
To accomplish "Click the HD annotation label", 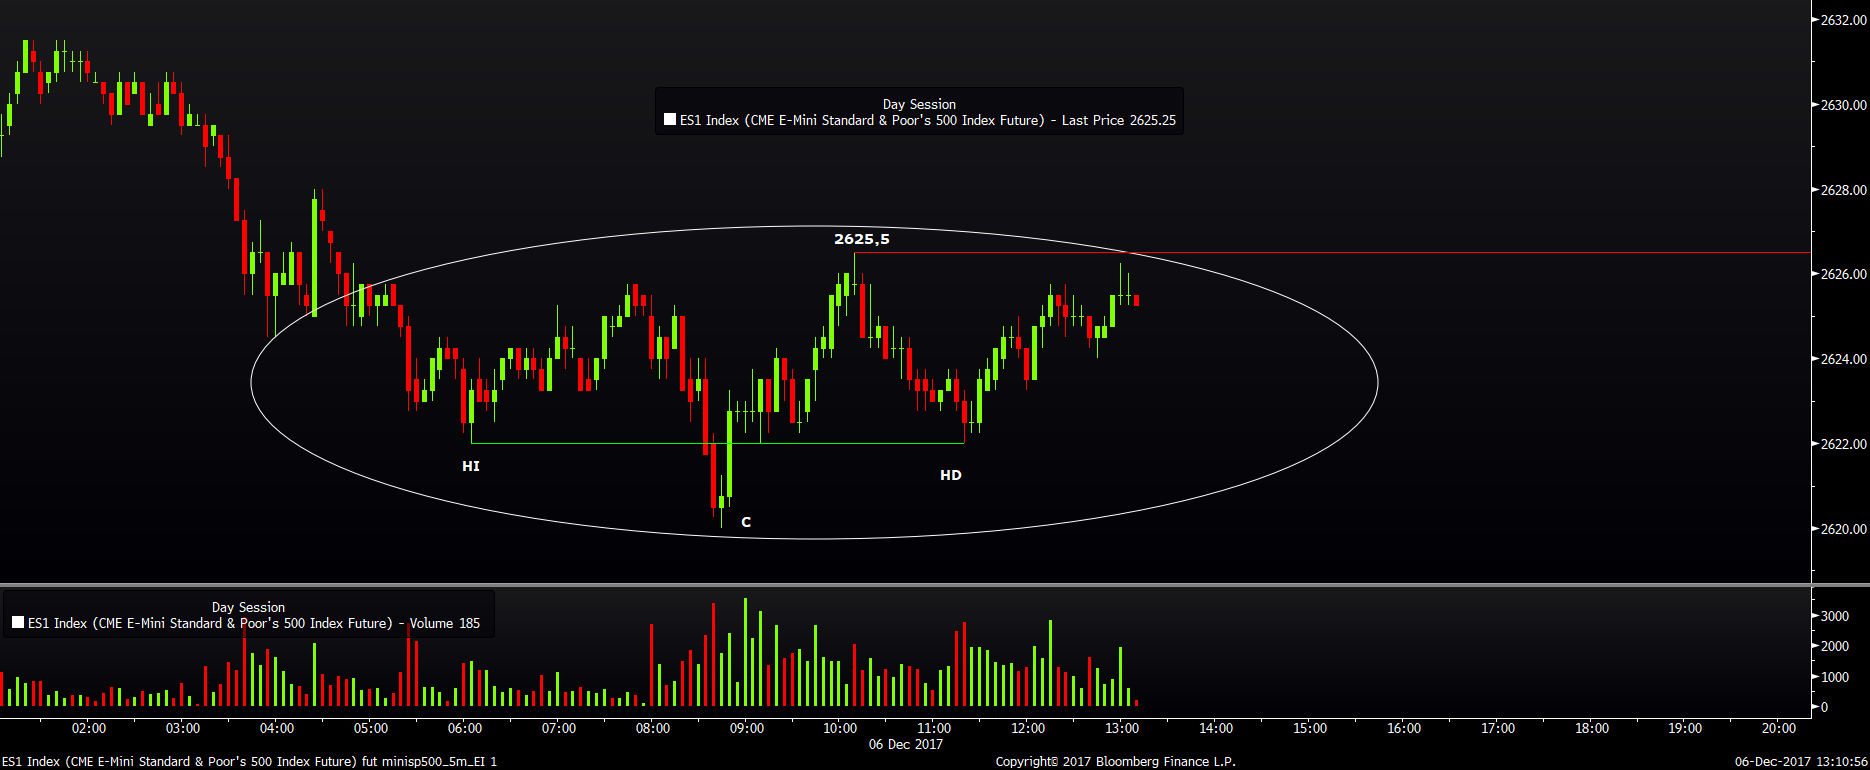I will (951, 475).
